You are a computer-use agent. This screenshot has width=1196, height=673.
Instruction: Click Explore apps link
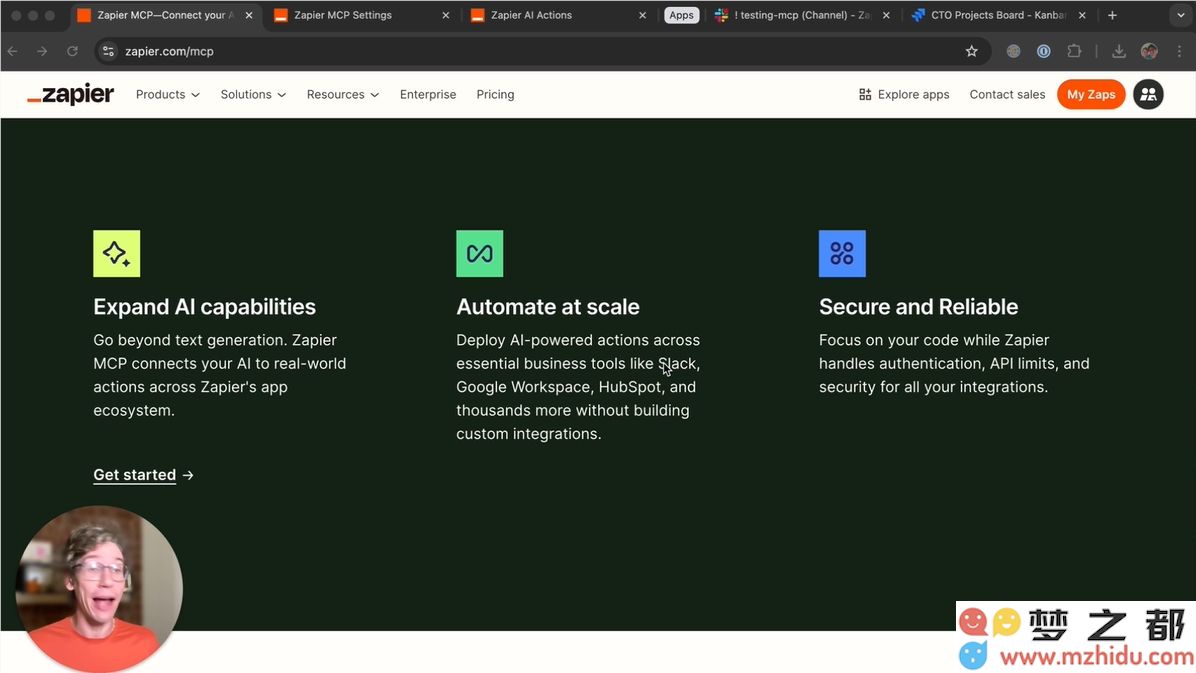click(x=904, y=95)
